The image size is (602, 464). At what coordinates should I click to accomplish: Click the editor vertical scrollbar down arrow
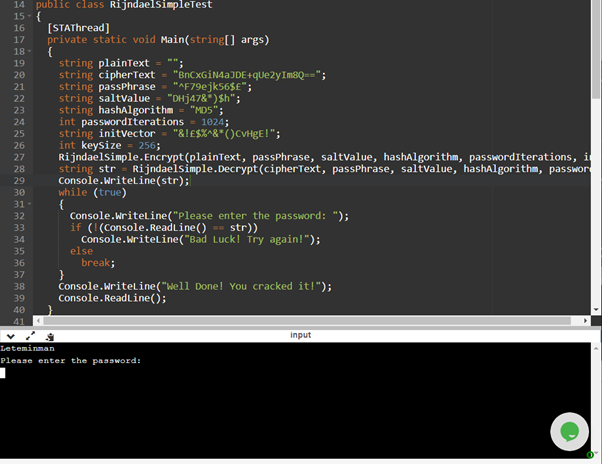coord(596,309)
